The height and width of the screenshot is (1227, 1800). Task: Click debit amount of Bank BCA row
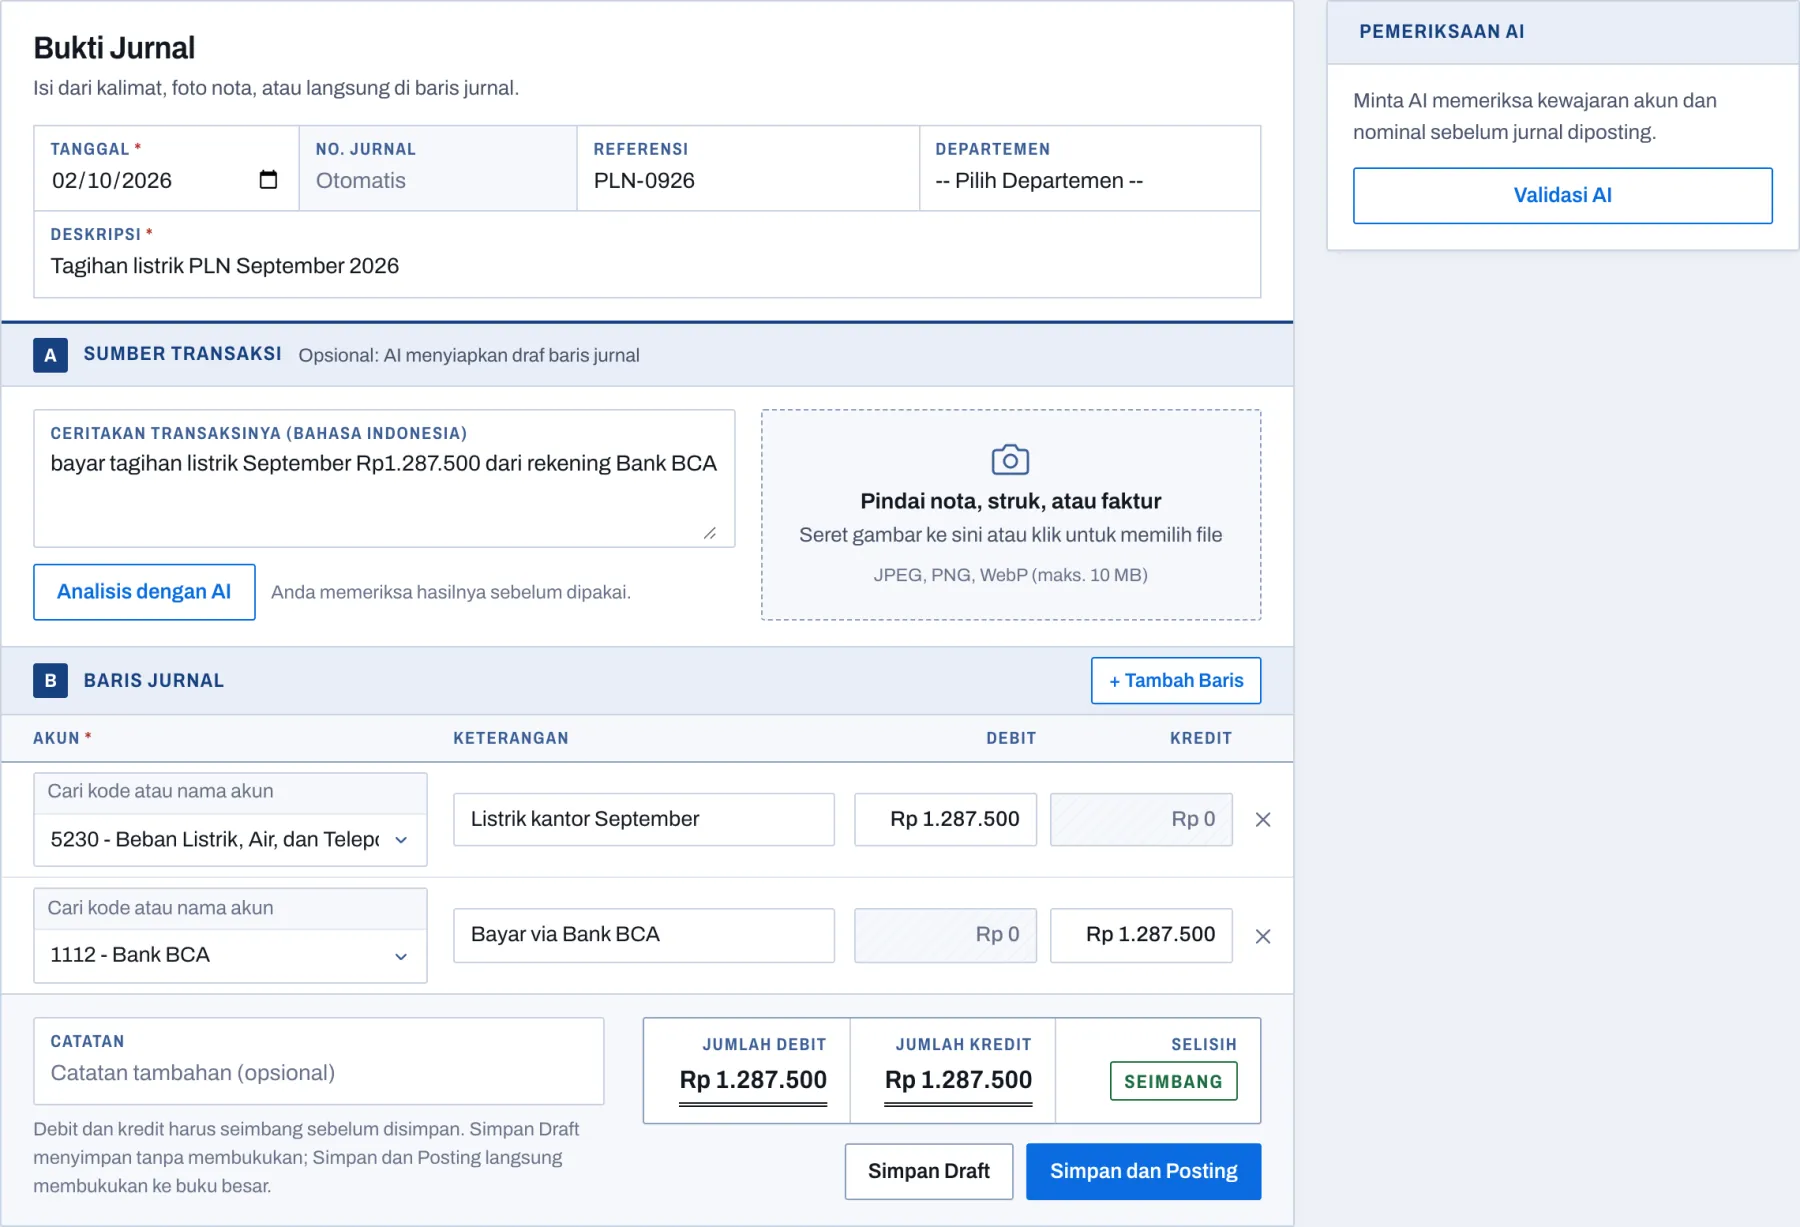point(946,936)
